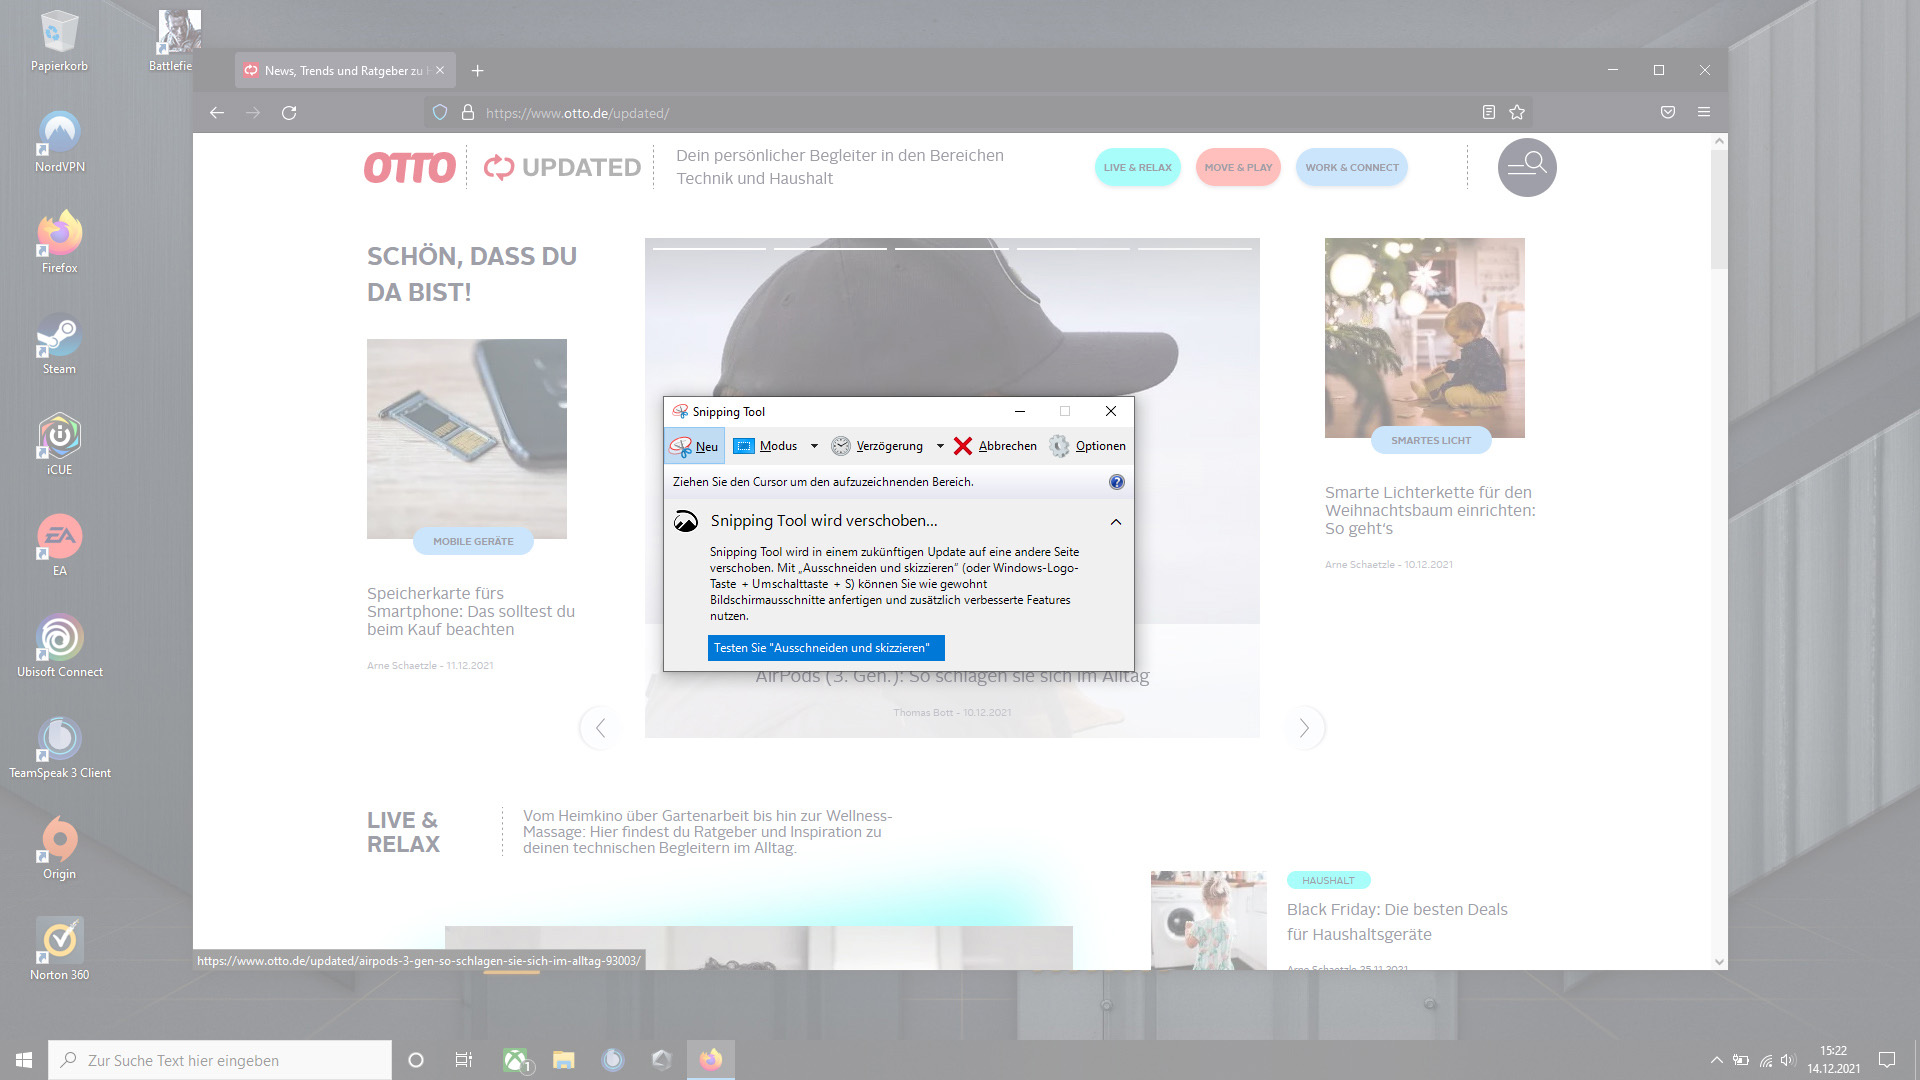The height and width of the screenshot is (1080, 1920).
Task: Bookmark the page with the star icon
Action: [x=1517, y=112]
